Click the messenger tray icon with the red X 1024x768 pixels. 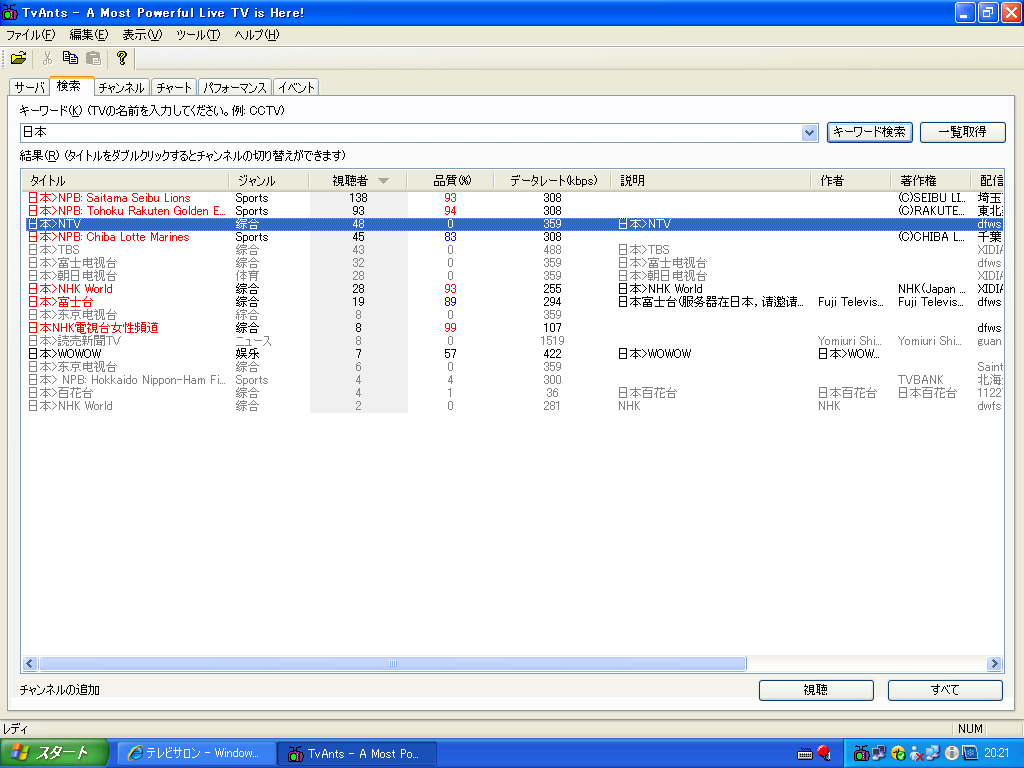point(916,754)
